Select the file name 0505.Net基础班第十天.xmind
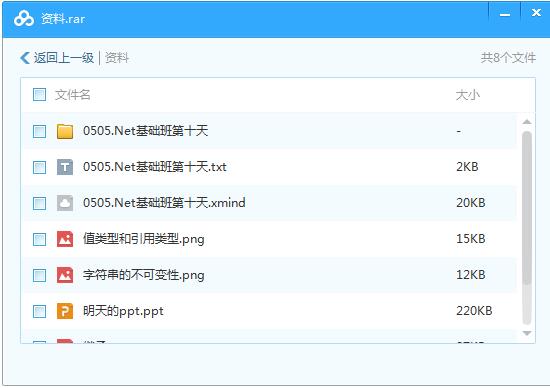 tap(164, 202)
